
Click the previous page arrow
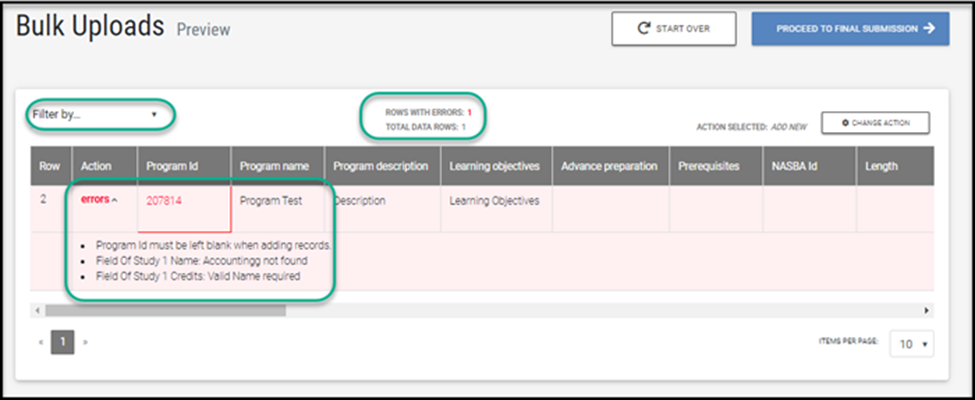[x=41, y=342]
